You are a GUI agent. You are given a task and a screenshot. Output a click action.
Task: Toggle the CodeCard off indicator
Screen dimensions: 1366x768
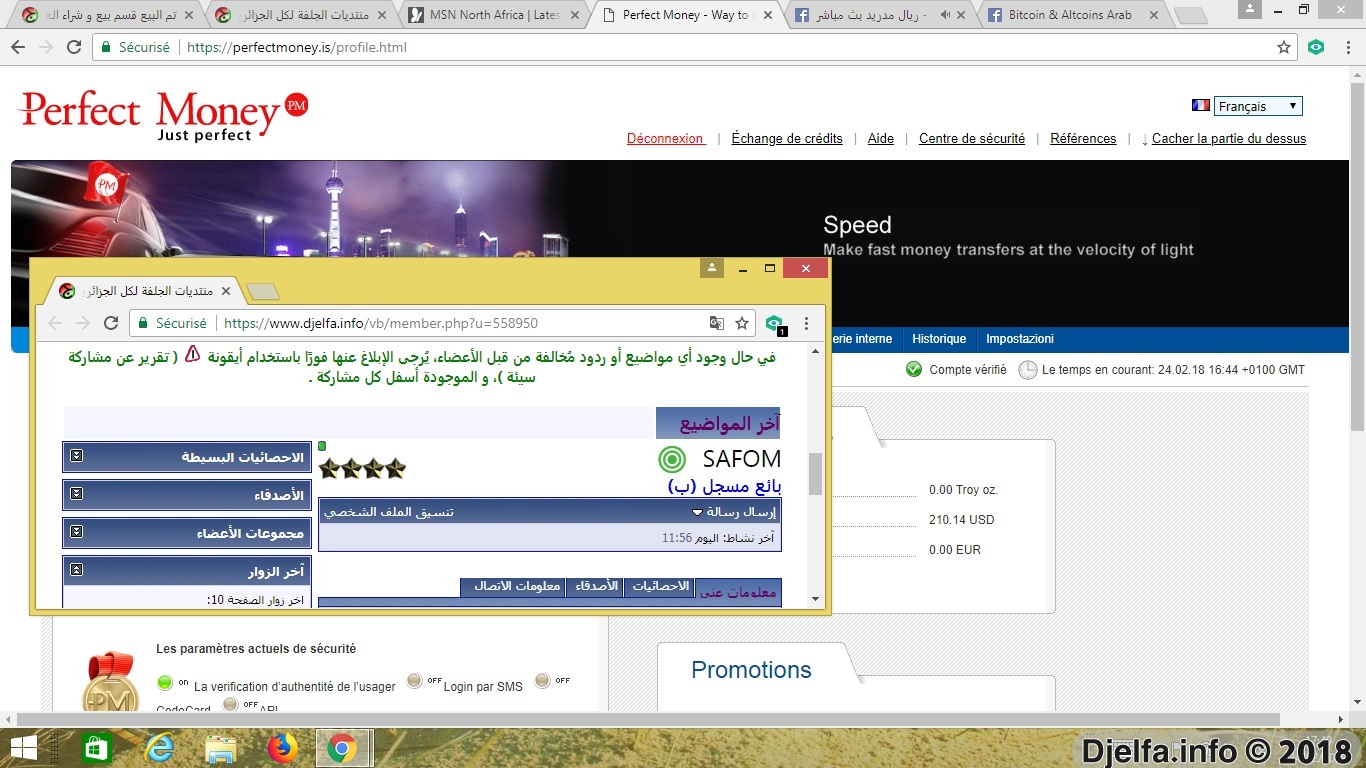[x=543, y=681]
